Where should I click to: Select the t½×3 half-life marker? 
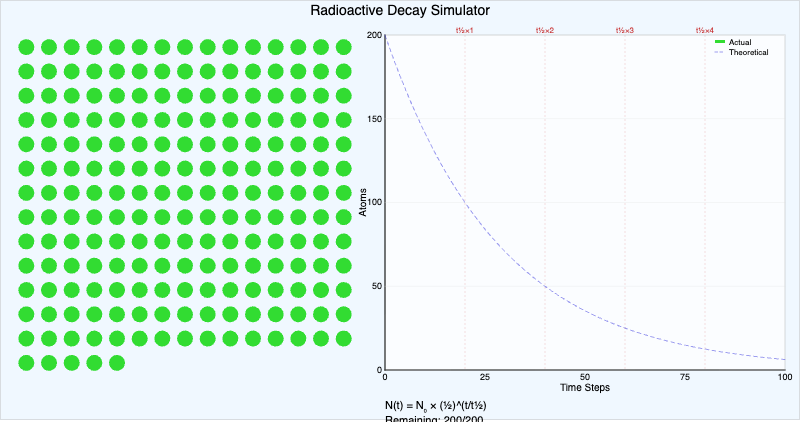[x=625, y=31]
